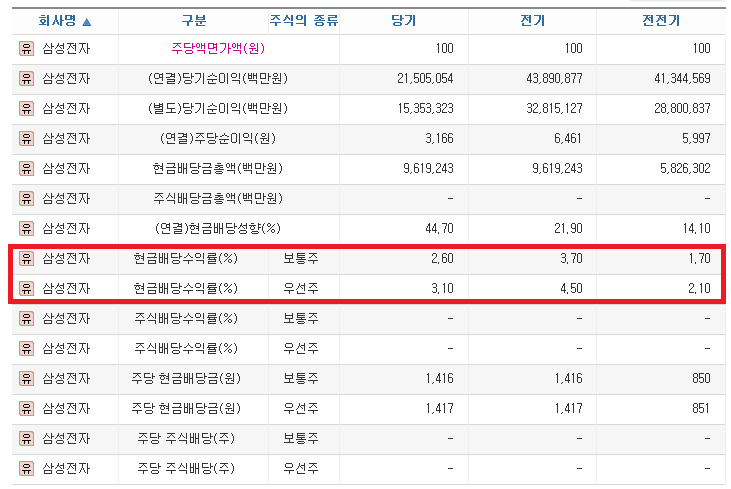Select 전기 value 1,416 for 보통주 배당금
The image size is (731, 489).
[x=568, y=379]
